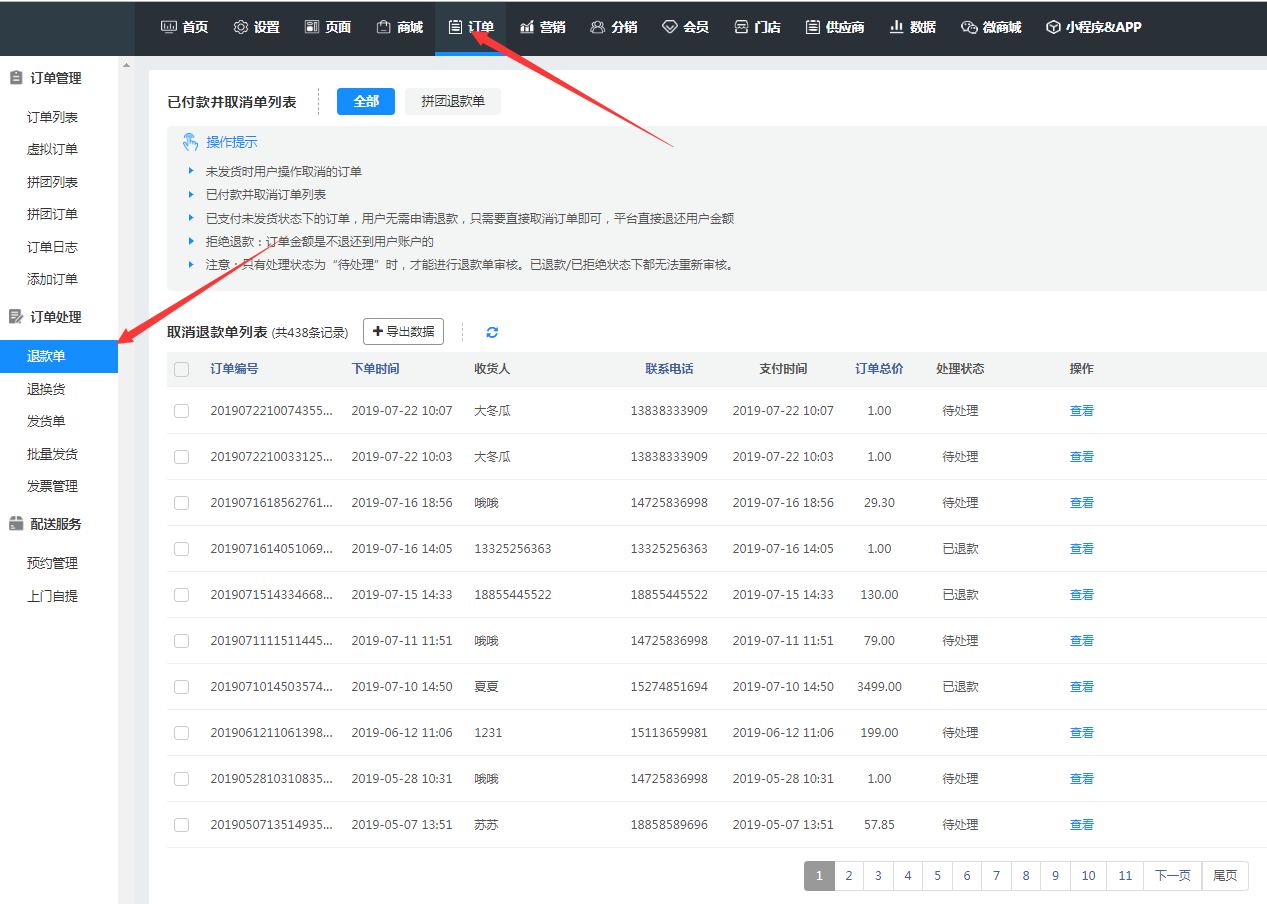
Task: Select checkbox for the 3499.00 order row
Action: pyautogui.click(x=181, y=687)
